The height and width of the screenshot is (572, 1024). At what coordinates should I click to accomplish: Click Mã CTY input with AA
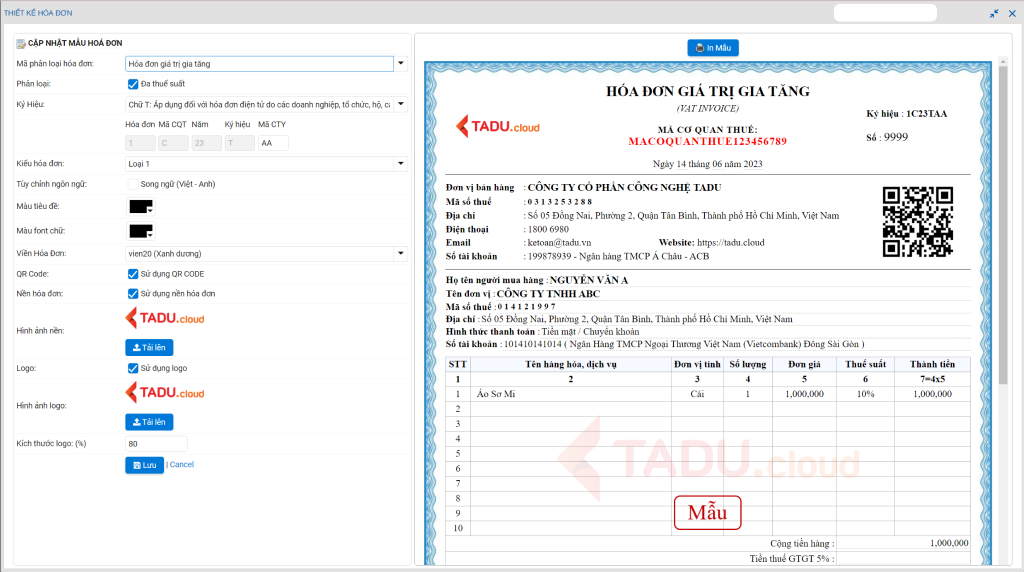point(273,143)
